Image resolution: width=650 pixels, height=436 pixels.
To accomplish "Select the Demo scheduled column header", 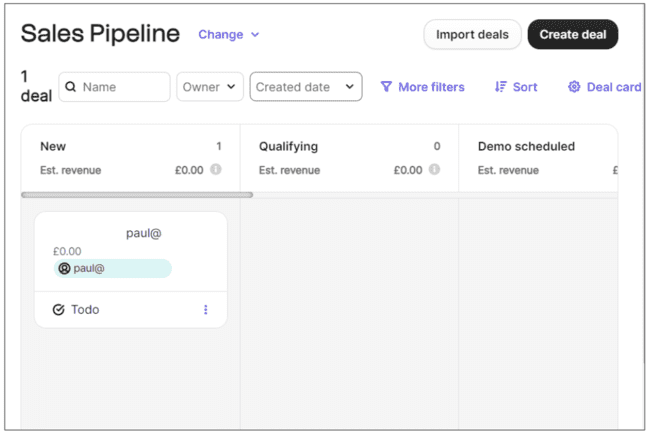I will (x=526, y=146).
